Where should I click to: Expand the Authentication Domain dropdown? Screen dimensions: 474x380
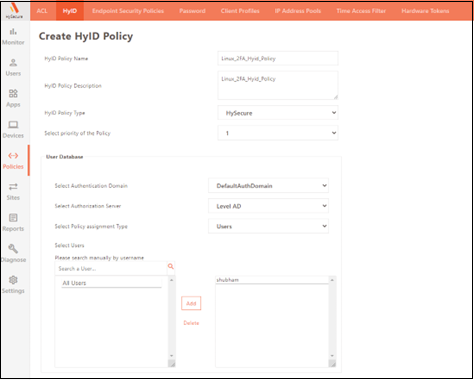[268, 186]
